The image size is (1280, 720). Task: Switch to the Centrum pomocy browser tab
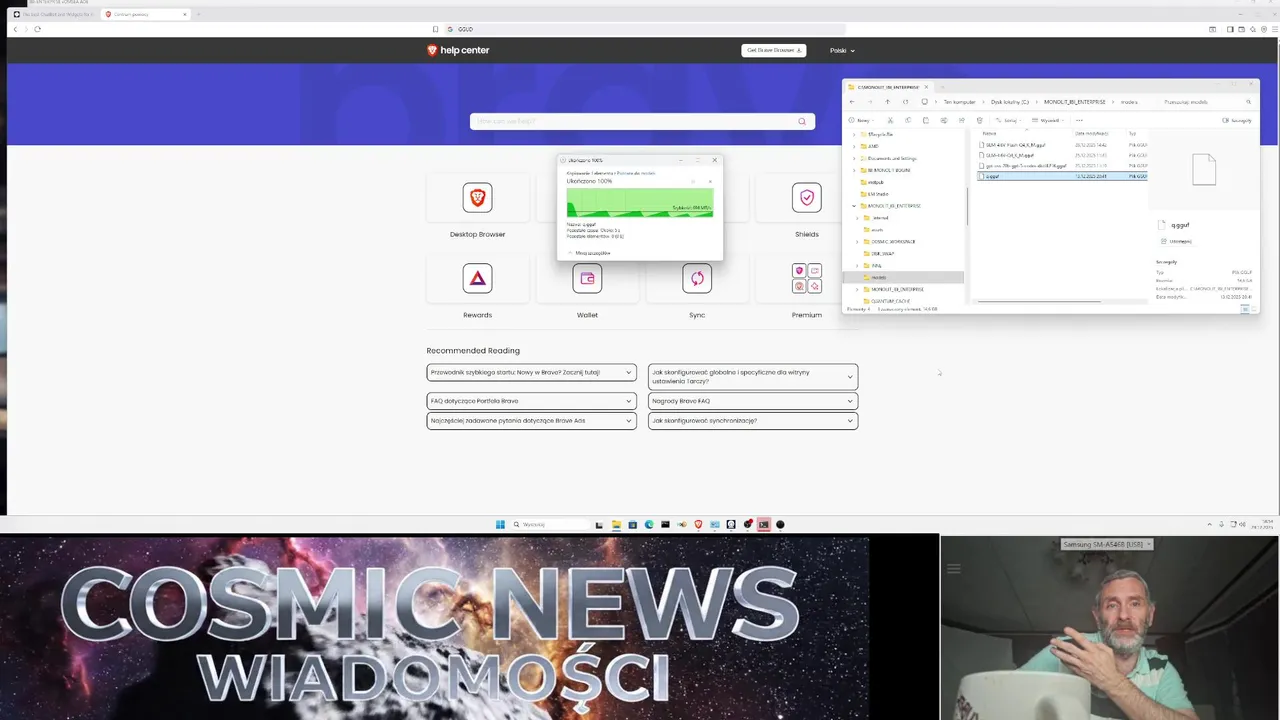[x=145, y=14]
